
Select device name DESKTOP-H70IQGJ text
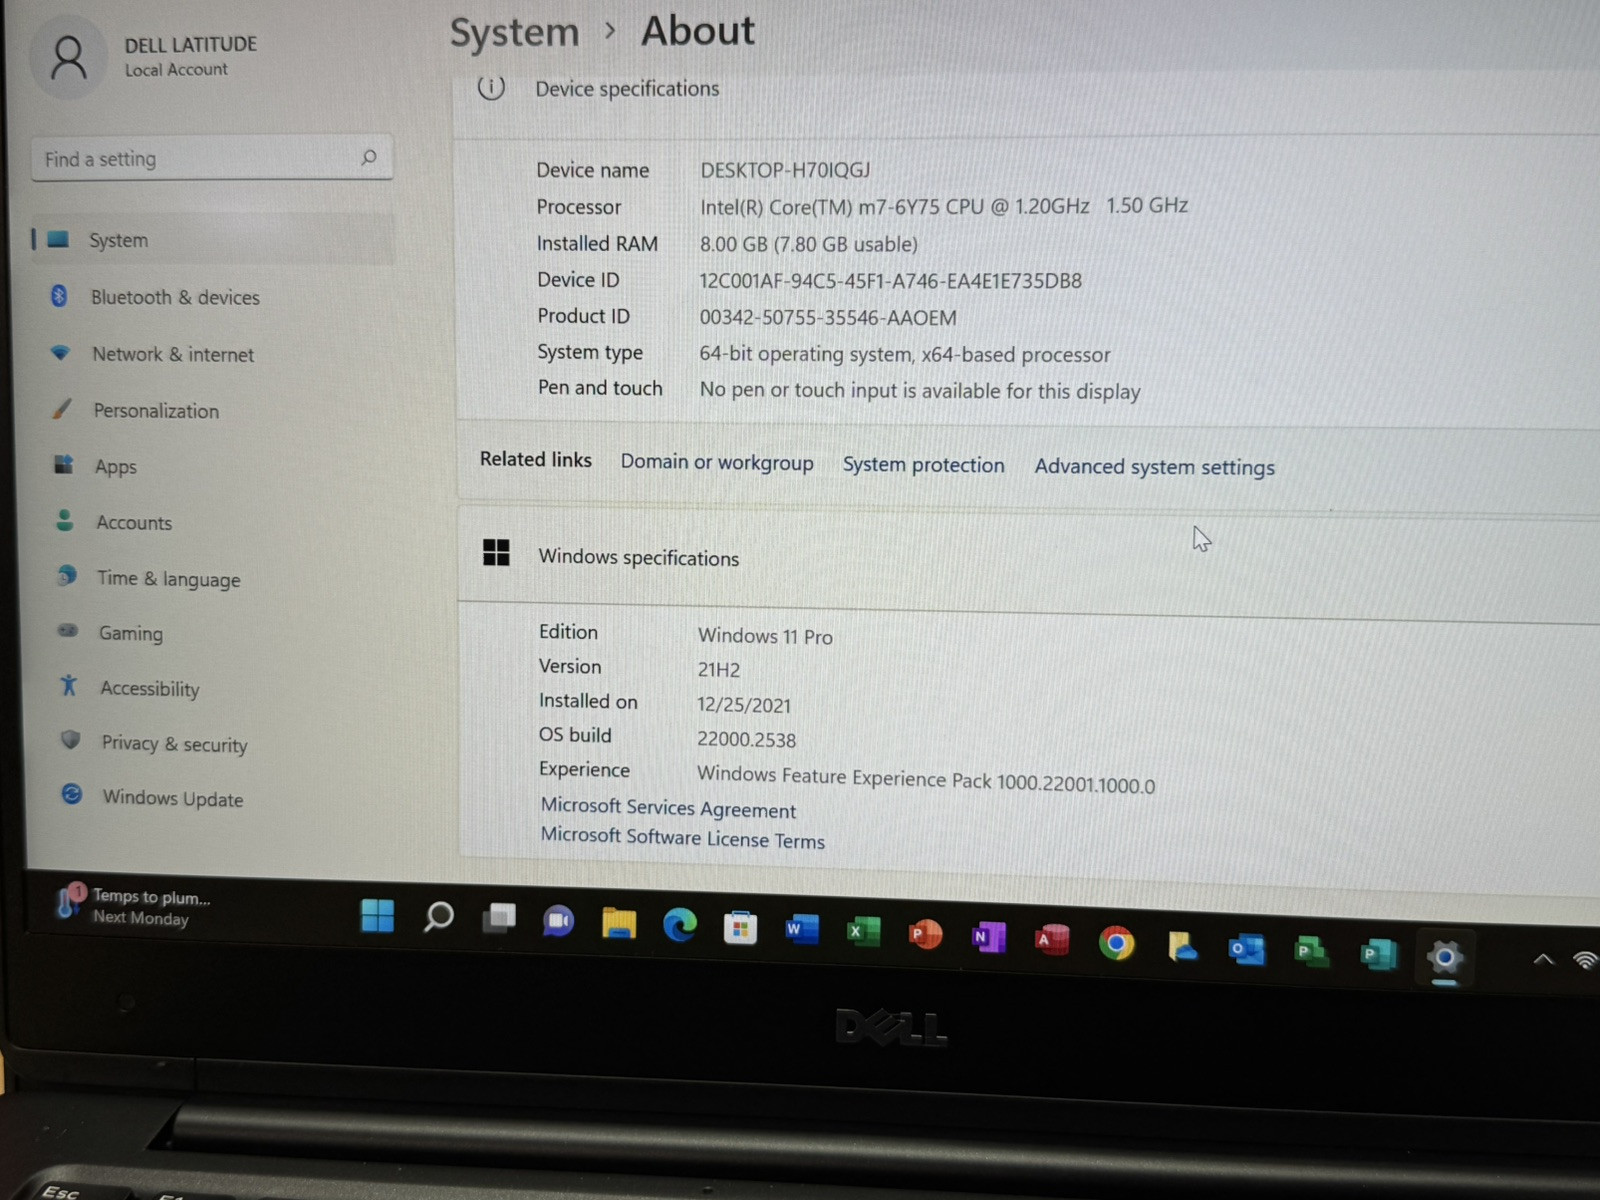tap(785, 170)
